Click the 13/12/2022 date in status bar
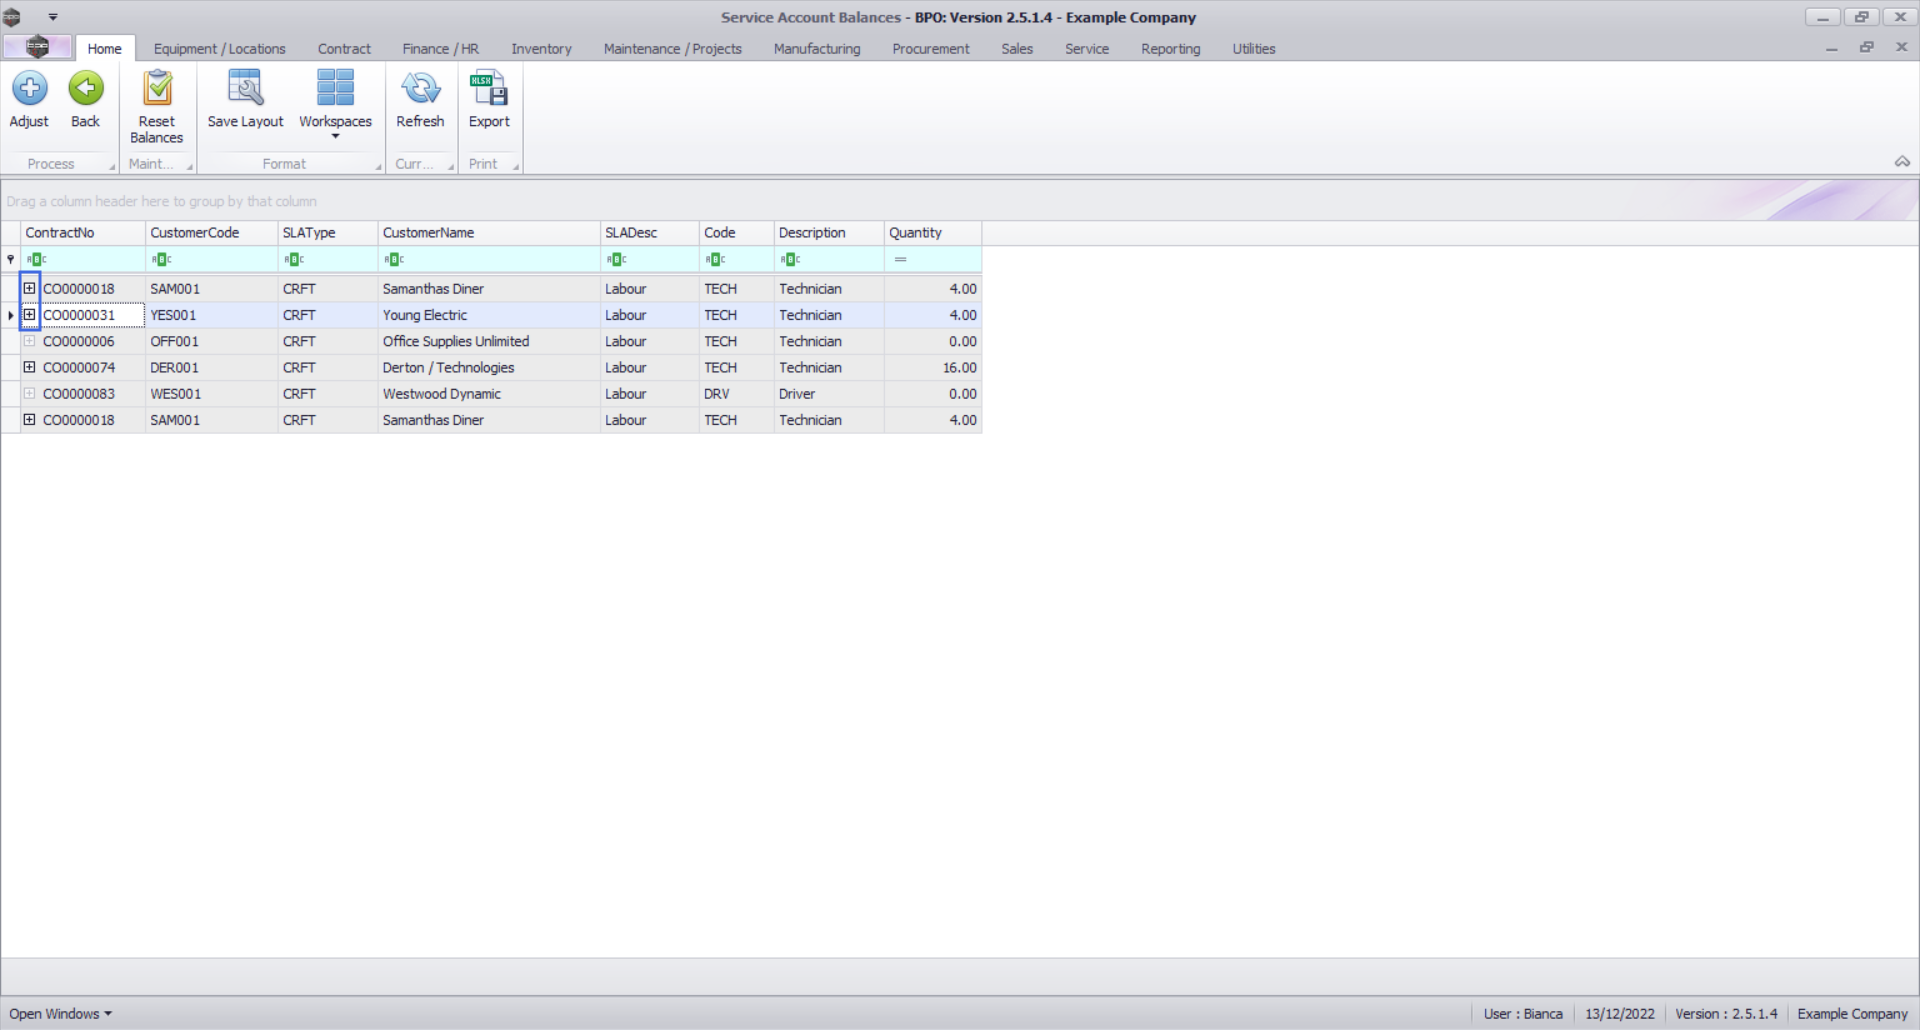This screenshot has width=1920, height=1030. (1619, 1013)
